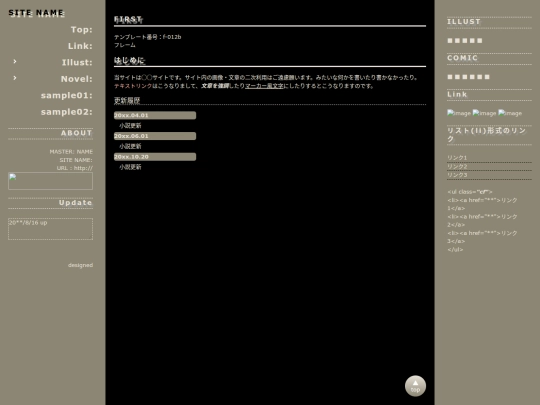
Task: Open リンク2 in the list
Action: tap(457, 166)
